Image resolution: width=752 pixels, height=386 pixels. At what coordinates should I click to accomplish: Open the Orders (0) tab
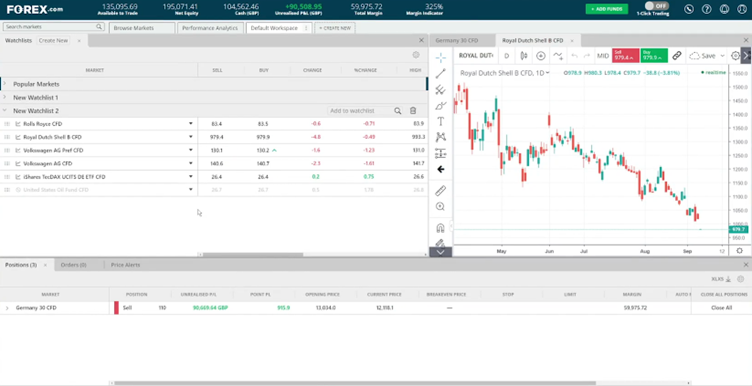73,265
